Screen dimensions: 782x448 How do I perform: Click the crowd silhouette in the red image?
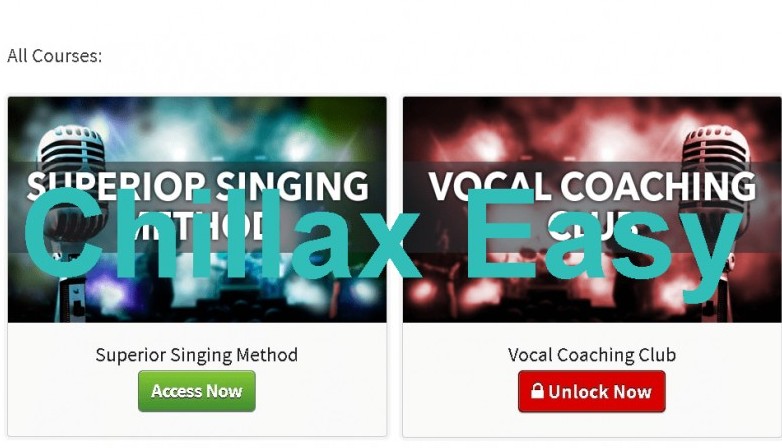tap(549, 304)
